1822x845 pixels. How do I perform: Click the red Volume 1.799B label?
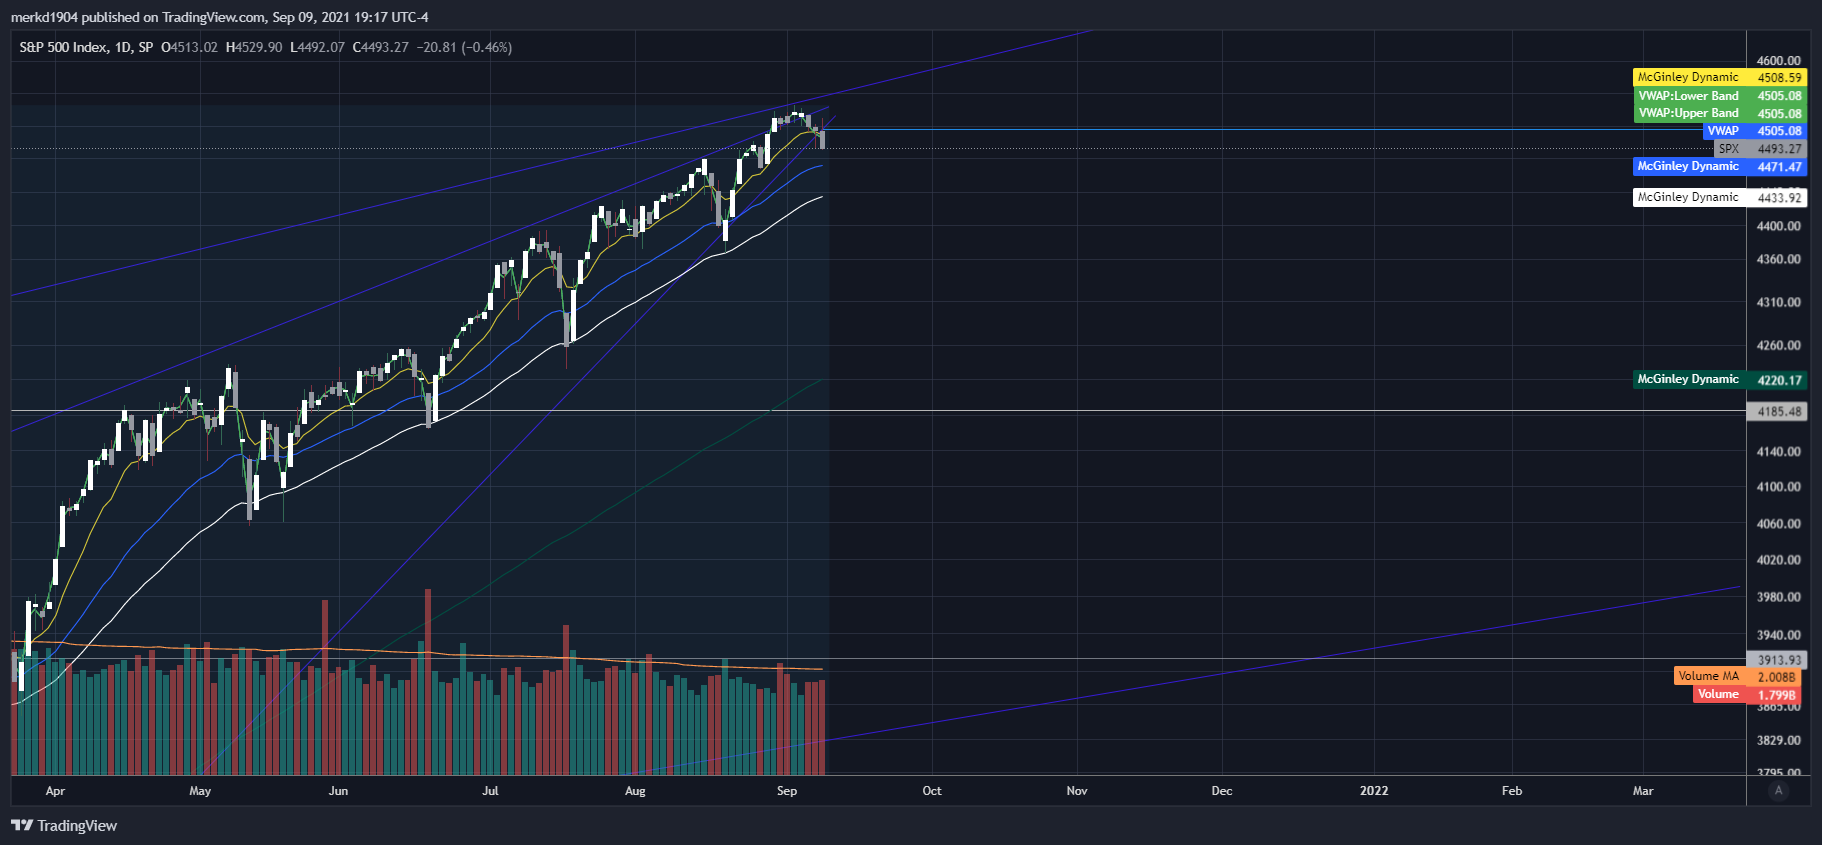click(x=1748, y=695)
